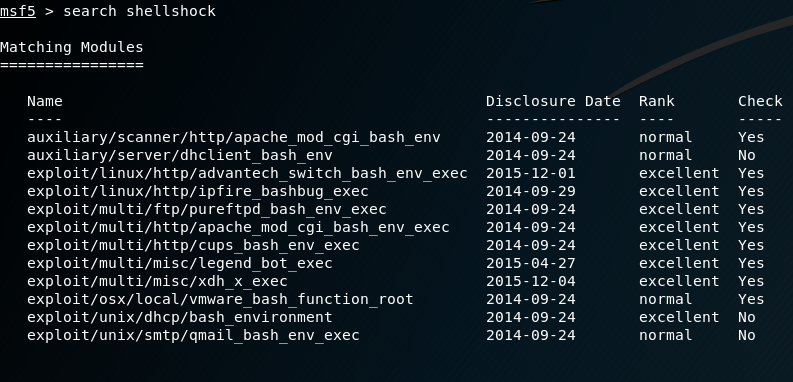Click 'Yes' check value of legend_bot_exec row

pyautogui.click(x=751, y=263)
